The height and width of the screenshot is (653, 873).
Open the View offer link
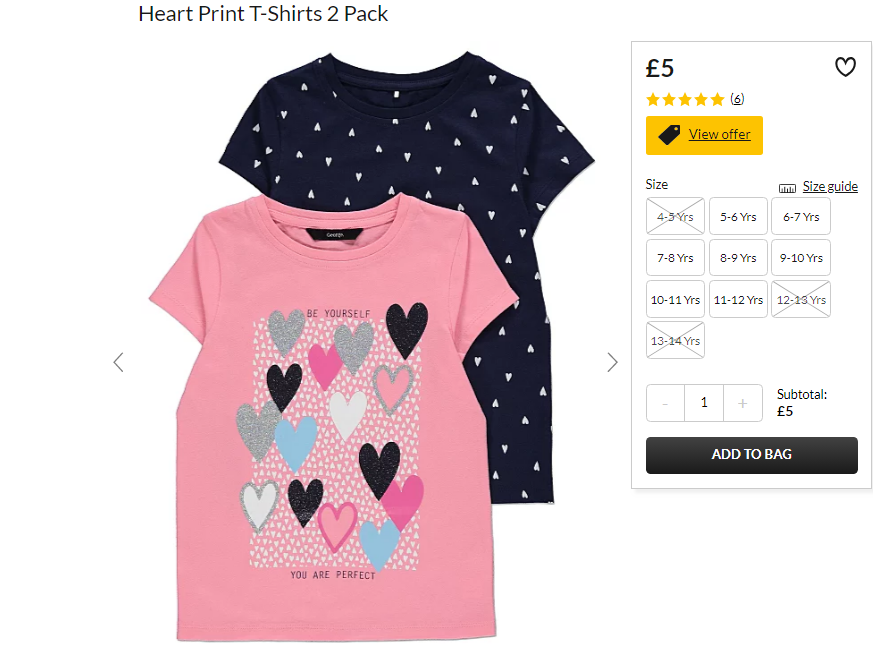click(719, 134)
